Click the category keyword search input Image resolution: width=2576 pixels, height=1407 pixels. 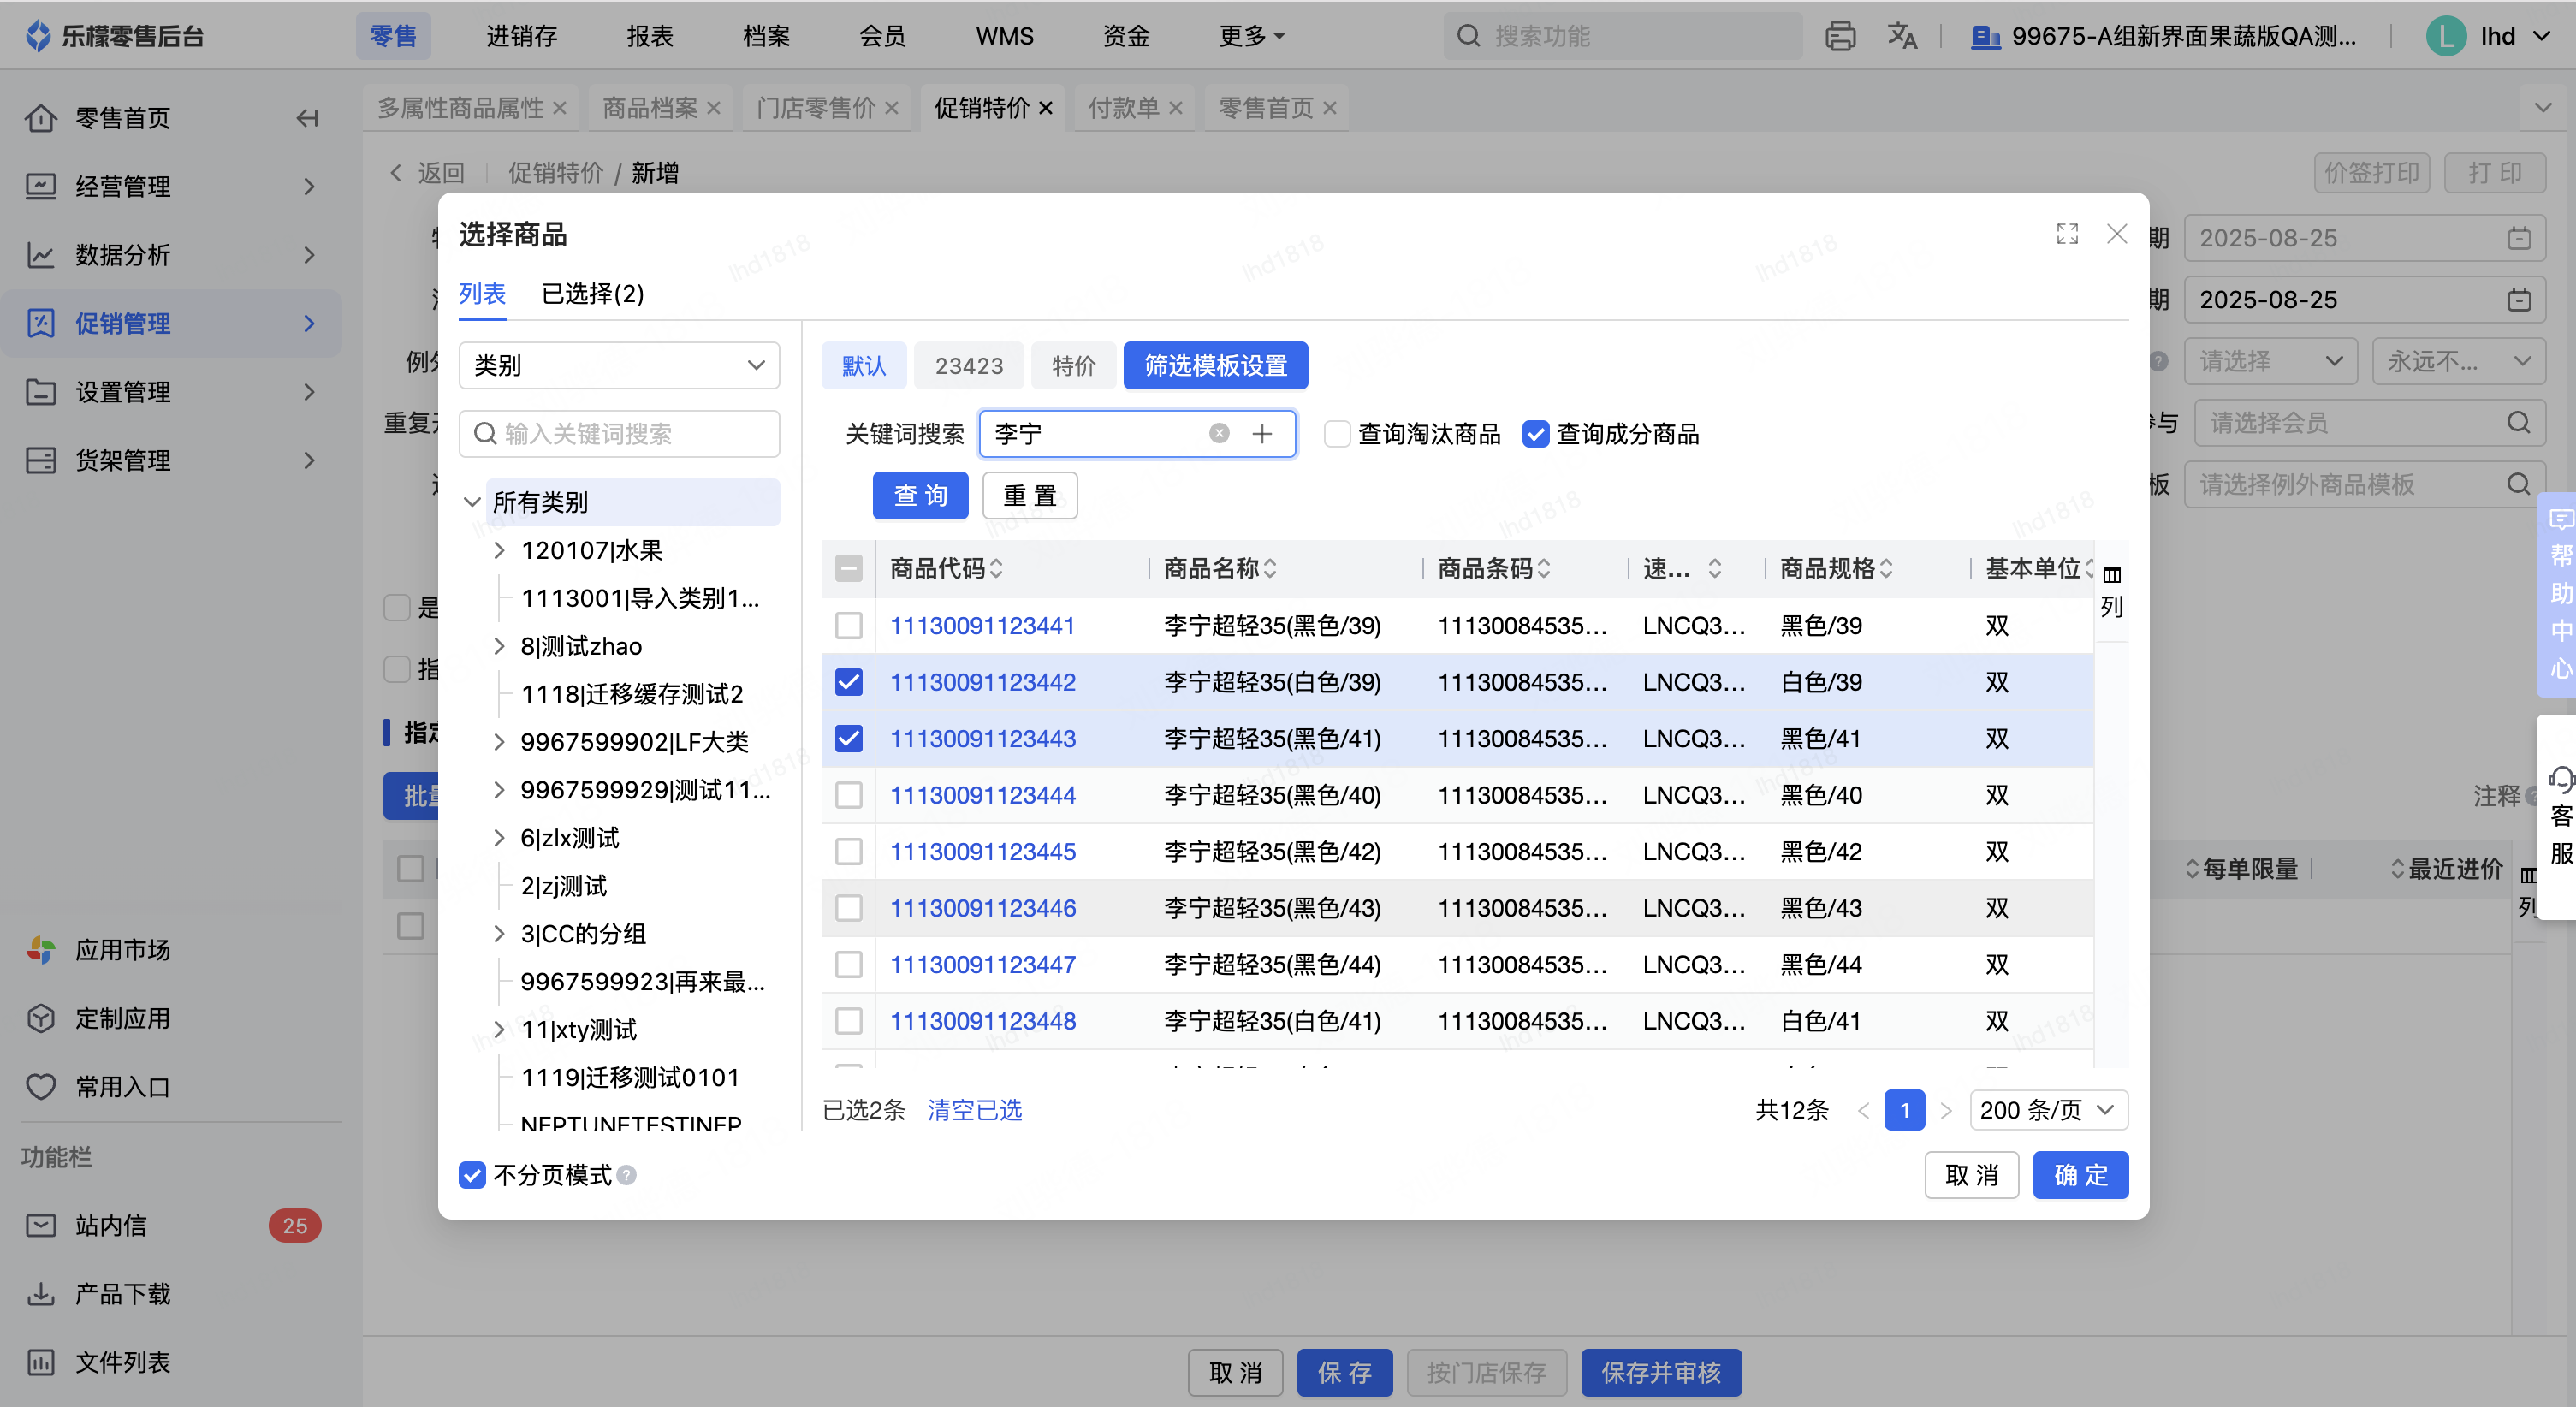click(x=620, y=433)
